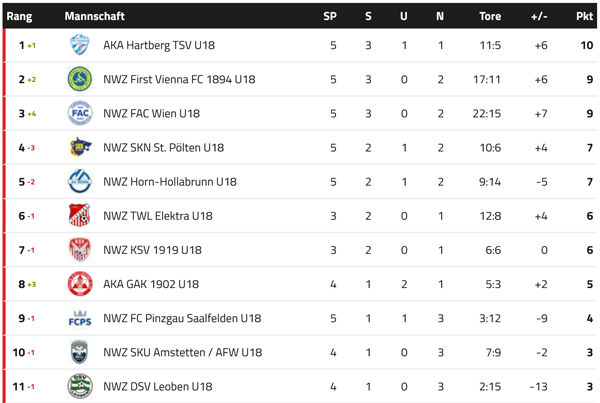
Task: Open the NWZ FC Pinzgau Saalfelden U18 link
Action: point(182,319)
